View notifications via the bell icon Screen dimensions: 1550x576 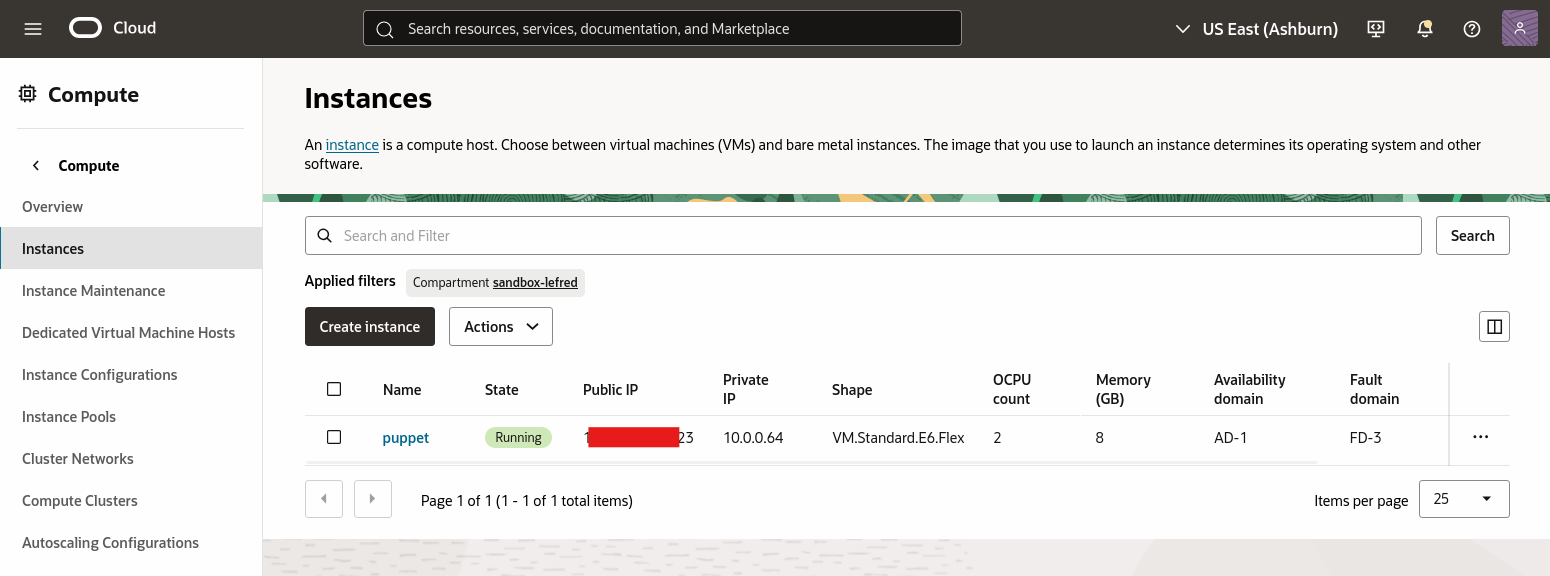tap(1424, 28)
